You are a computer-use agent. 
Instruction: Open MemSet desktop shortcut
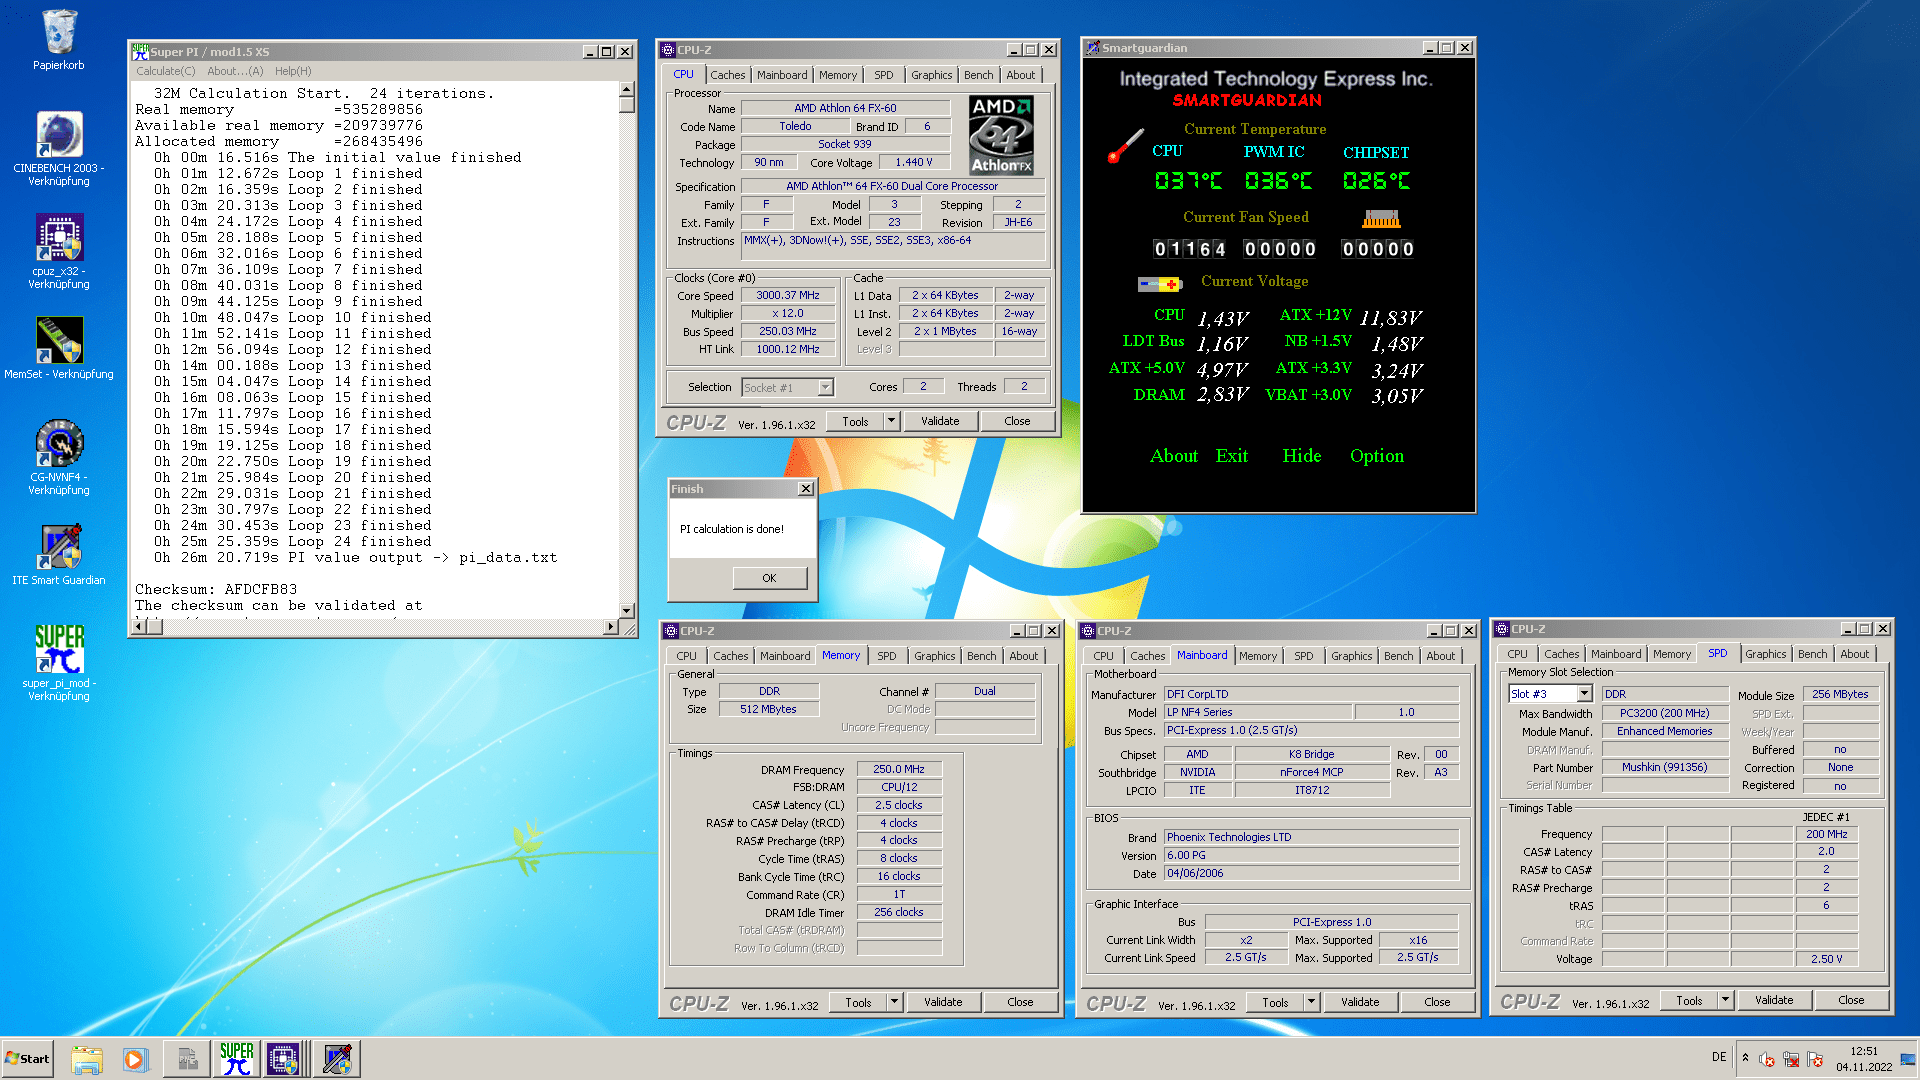(59, 348)
